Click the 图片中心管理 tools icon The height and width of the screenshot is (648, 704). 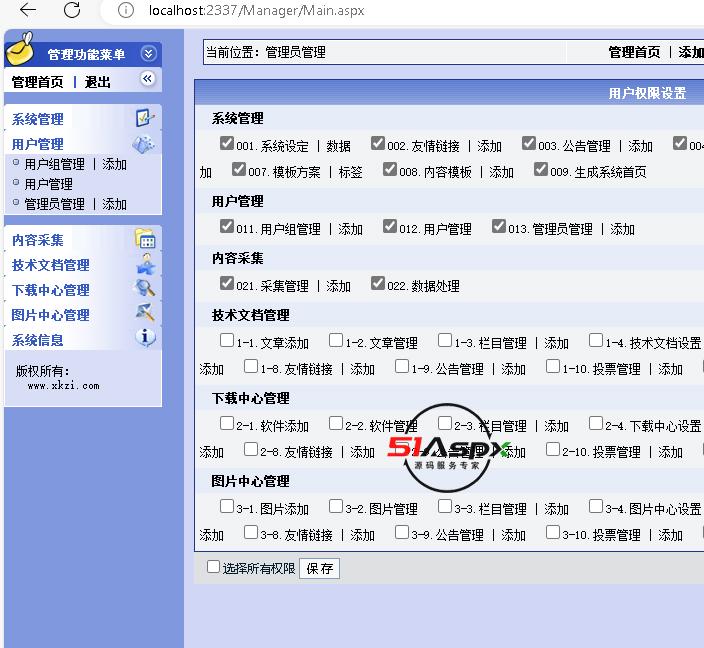pos(145,312)
